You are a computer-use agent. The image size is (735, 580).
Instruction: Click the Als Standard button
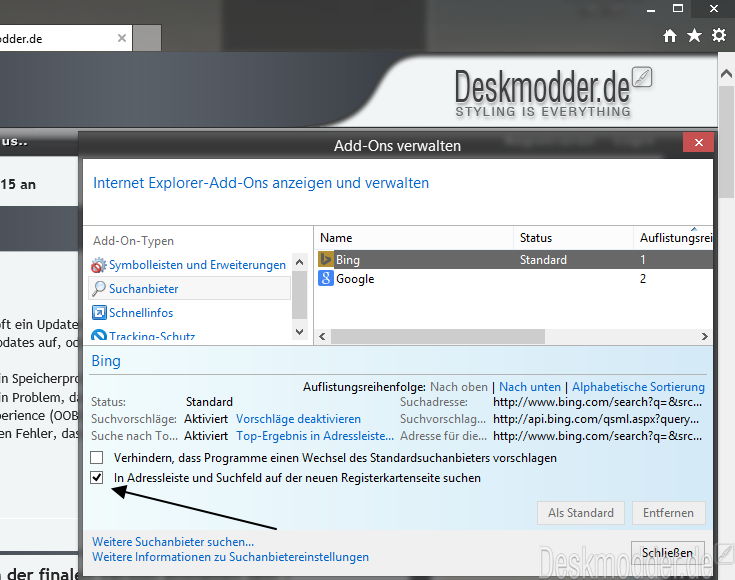[x=580, y=513]
